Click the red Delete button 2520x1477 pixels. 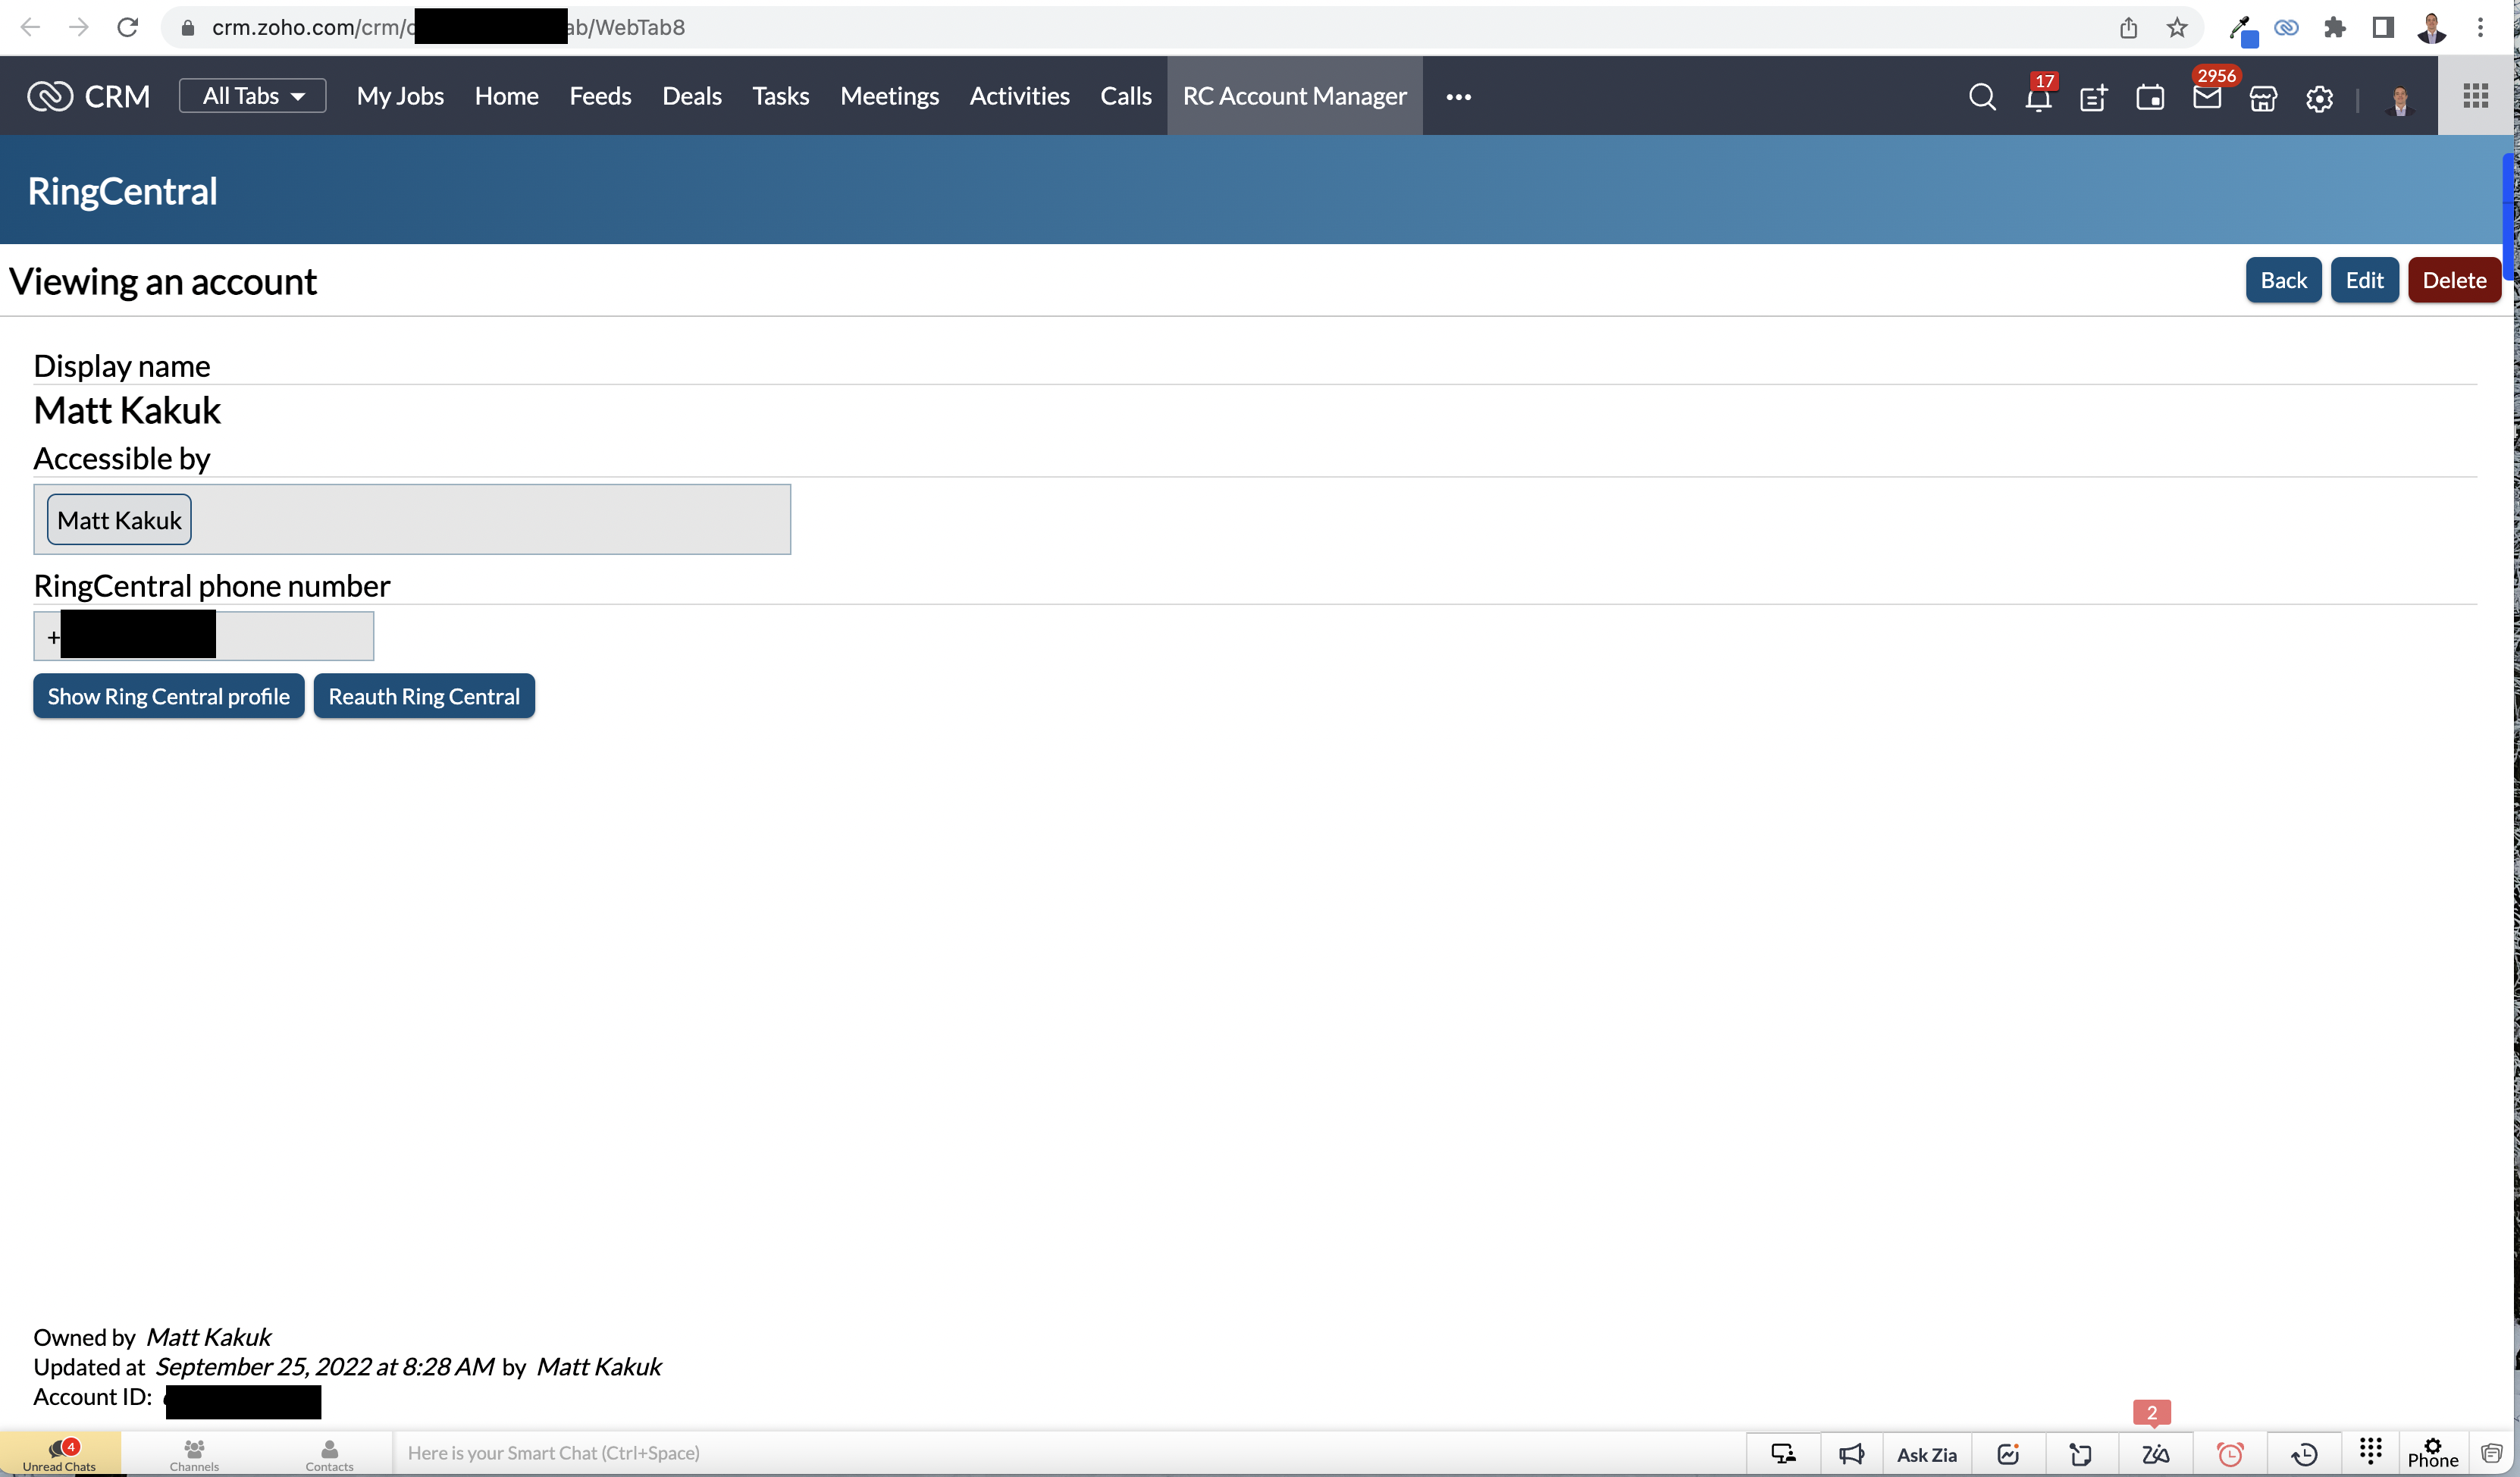point(2454,280)
